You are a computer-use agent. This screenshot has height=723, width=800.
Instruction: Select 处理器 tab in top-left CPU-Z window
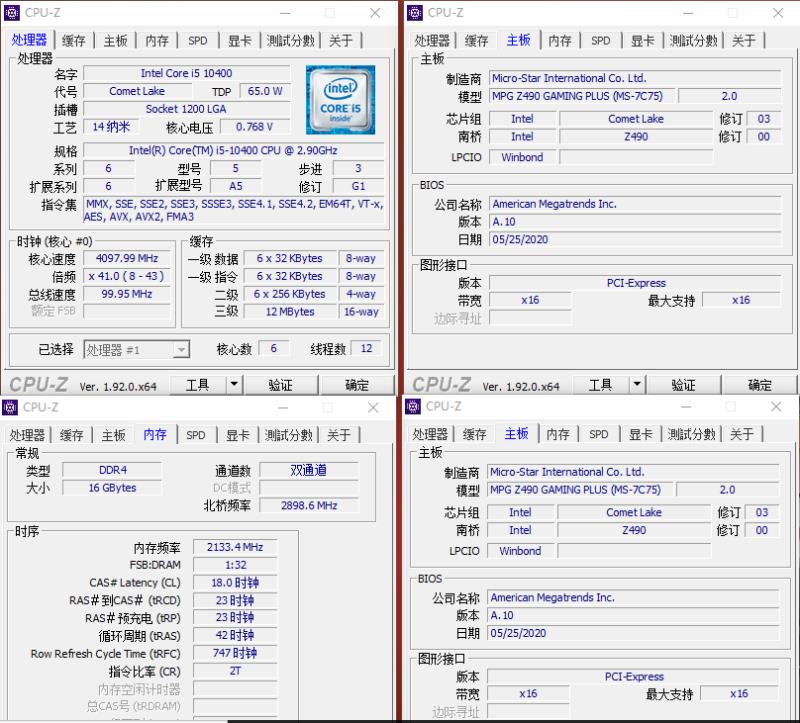point(29,39)
